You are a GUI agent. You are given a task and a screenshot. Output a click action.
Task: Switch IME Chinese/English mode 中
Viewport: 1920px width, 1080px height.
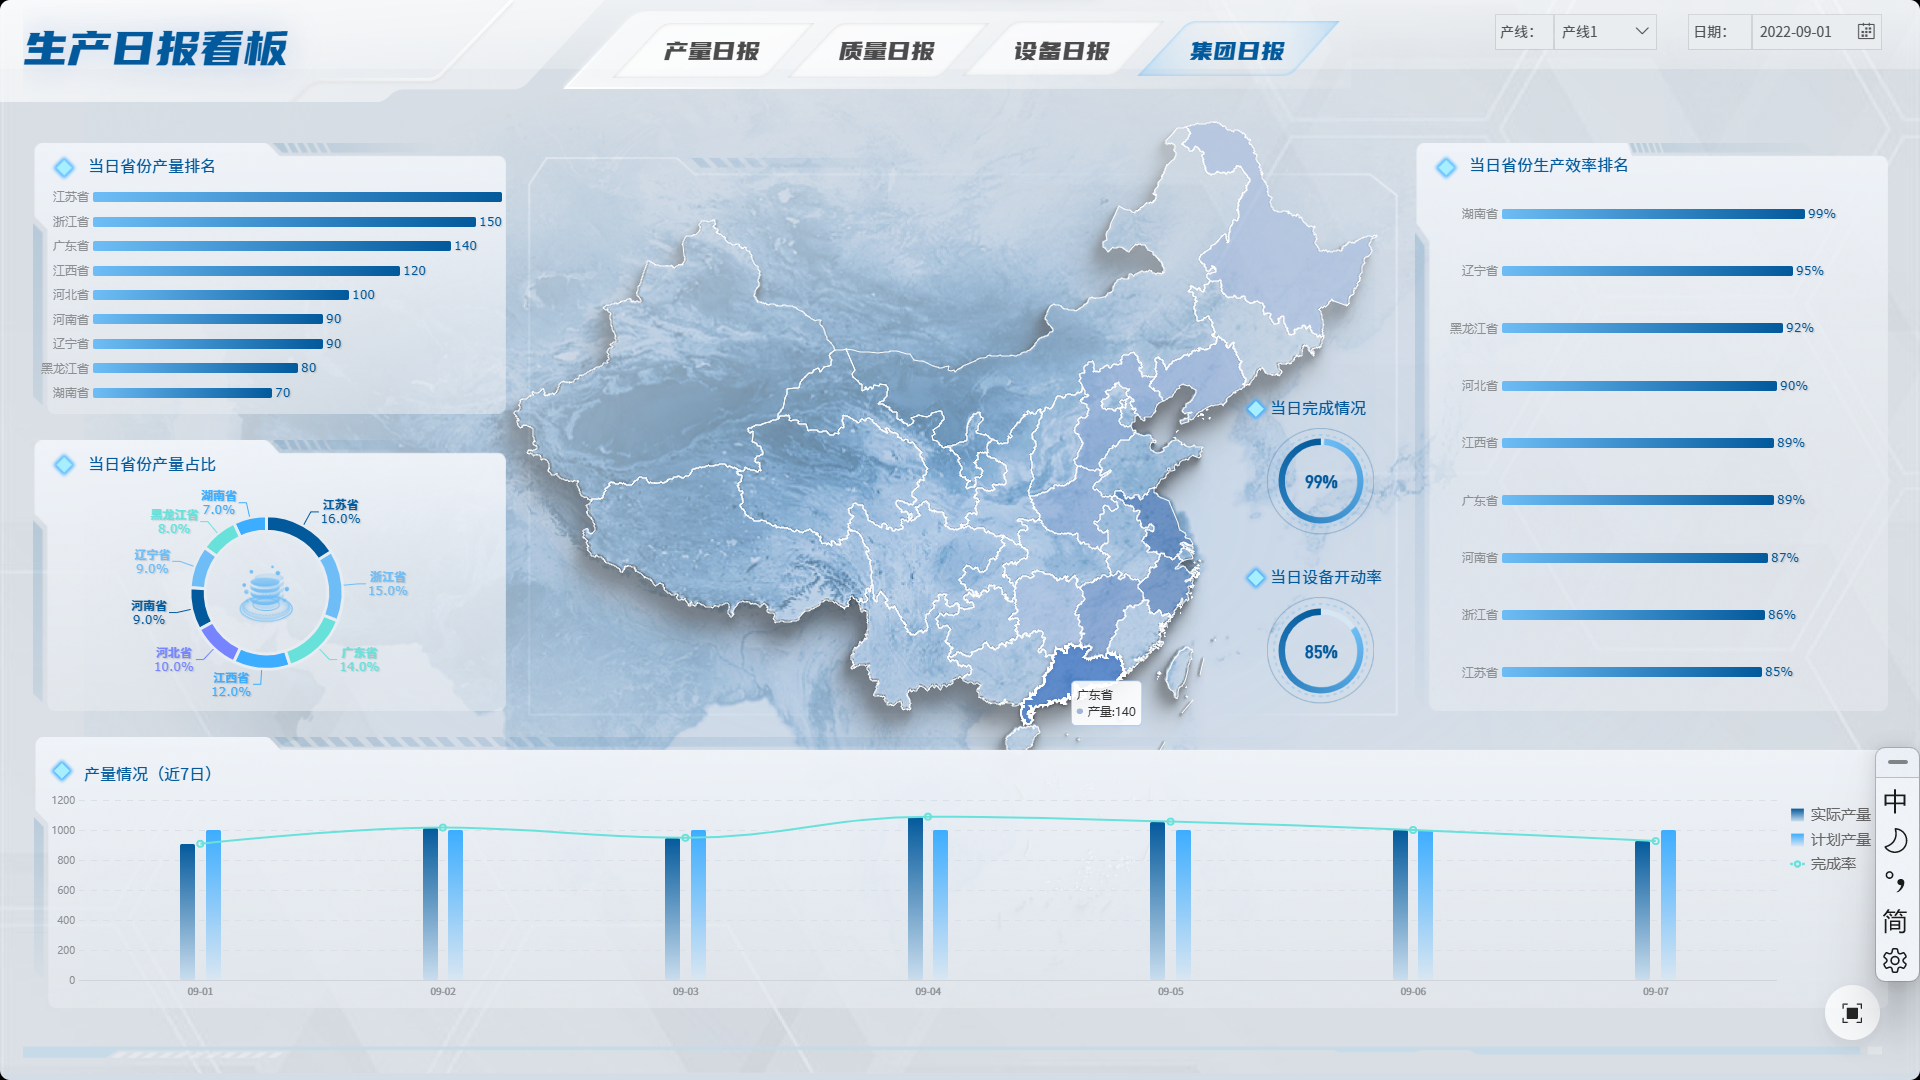[x=1895, y=801]
